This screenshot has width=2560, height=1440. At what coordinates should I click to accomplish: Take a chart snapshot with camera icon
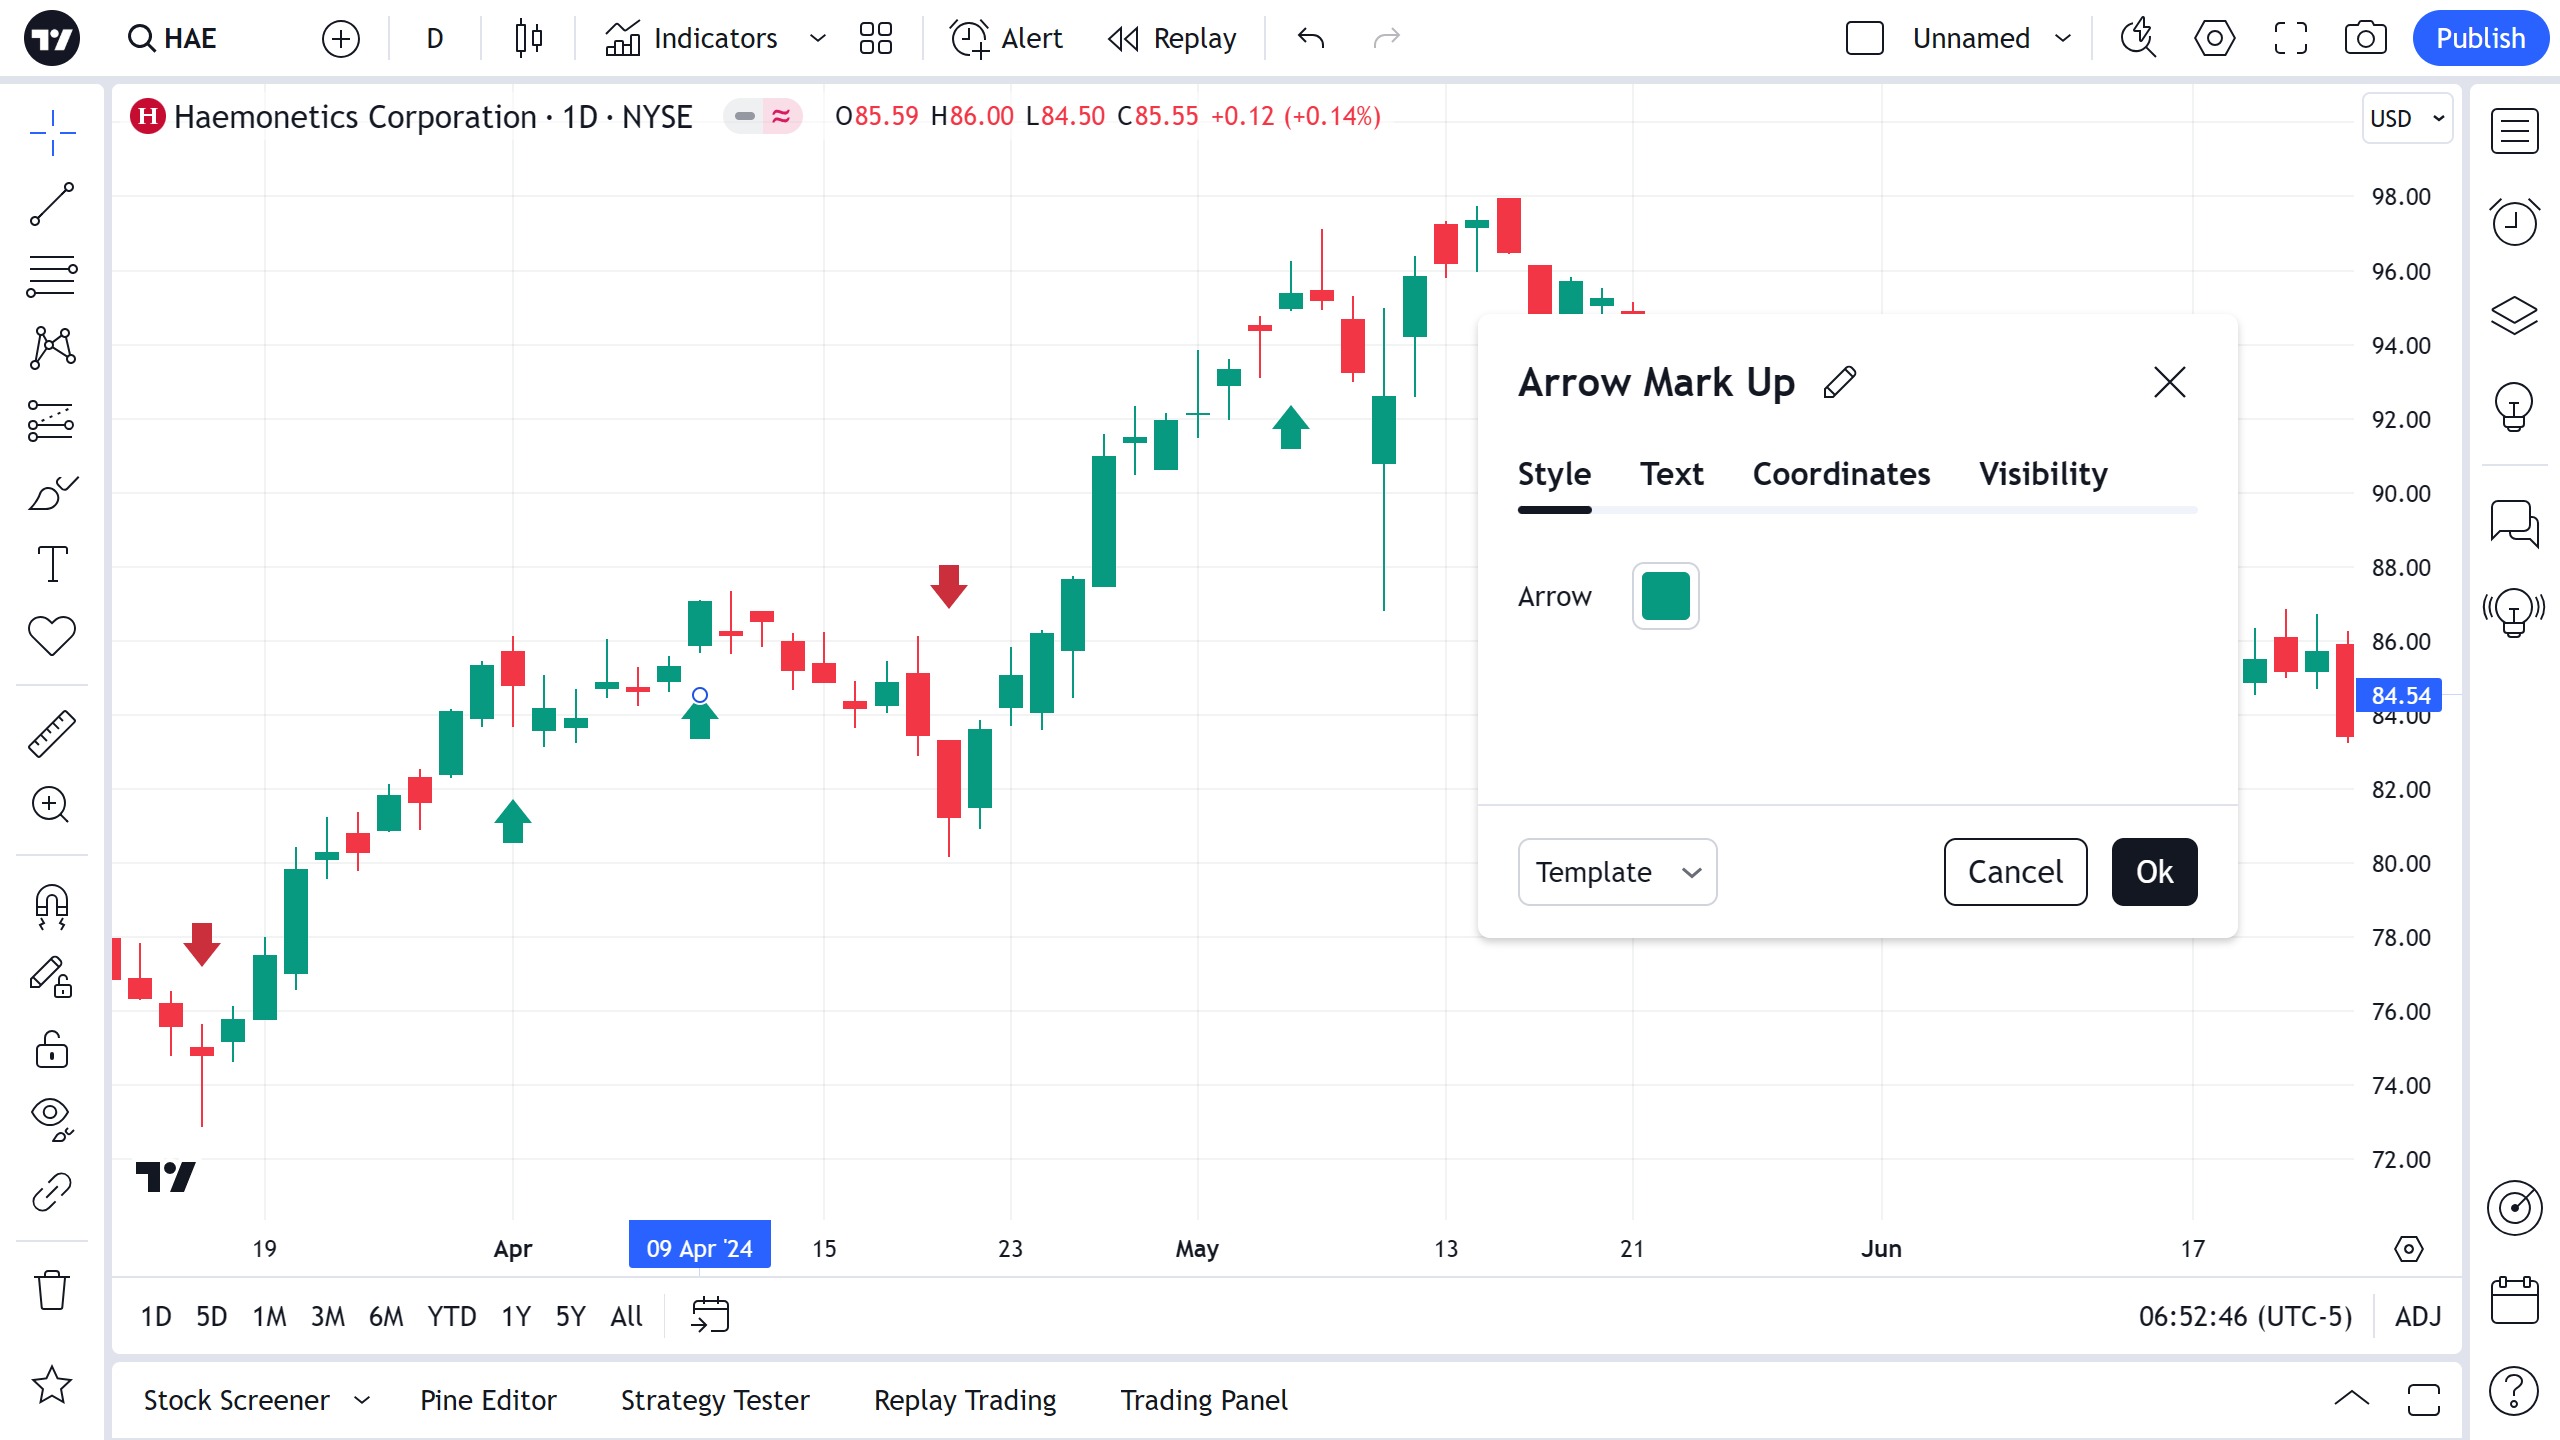click(2365, 38)
